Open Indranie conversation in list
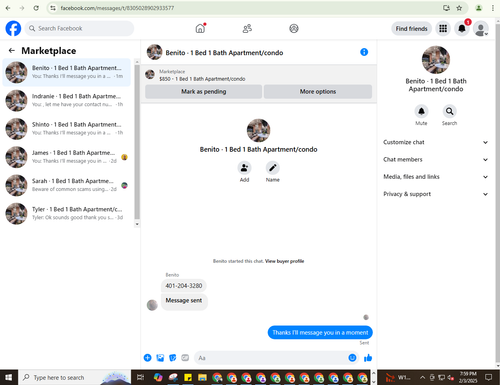This screenshot has height=385, width=500. point(67,100)
